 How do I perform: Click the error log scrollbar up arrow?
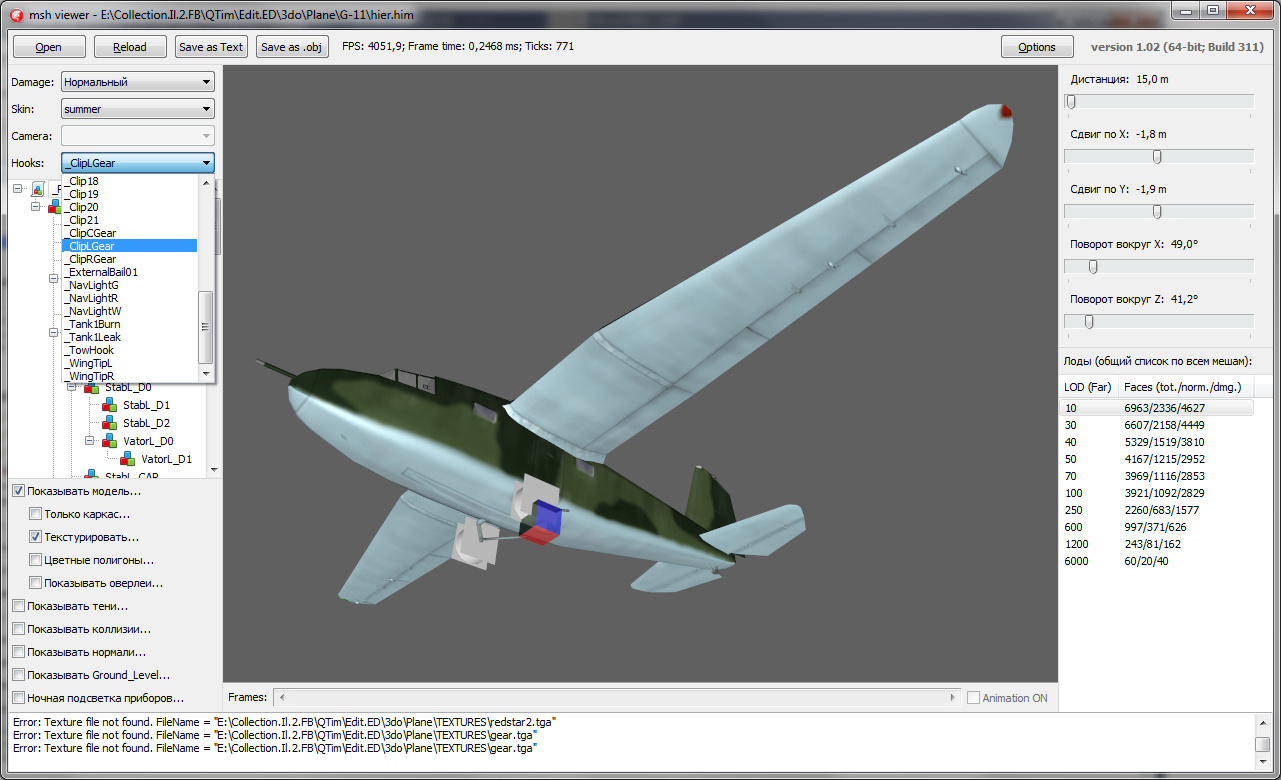point(1262,724)
